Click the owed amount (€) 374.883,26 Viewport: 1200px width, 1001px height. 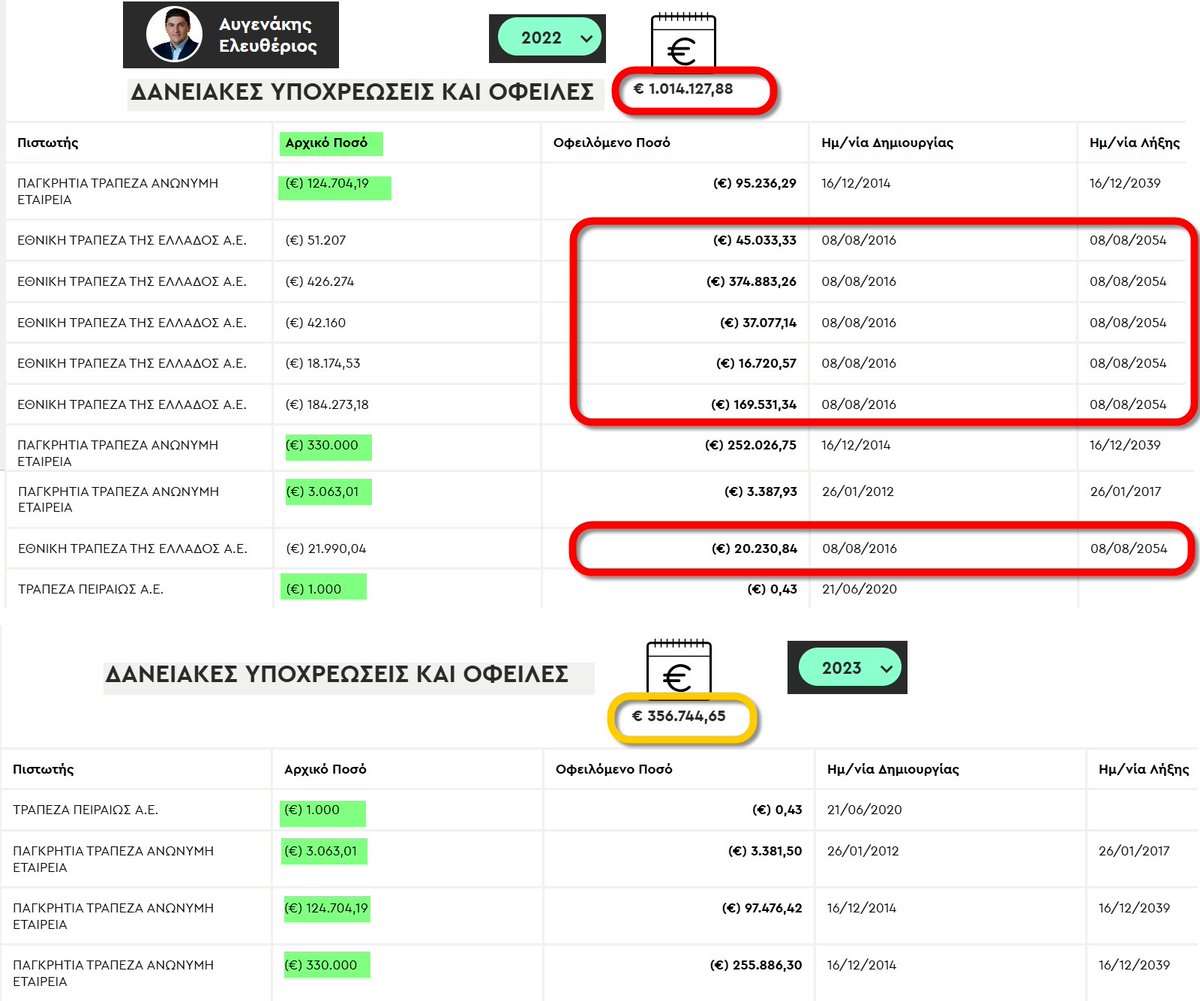point(750,282)
